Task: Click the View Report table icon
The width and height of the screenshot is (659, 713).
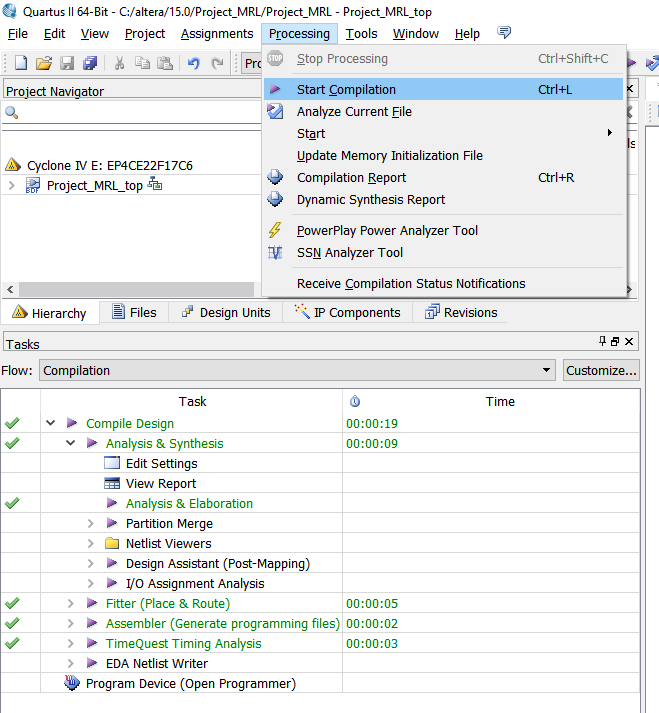Action: pyautogui.click(x=112, y=483)
